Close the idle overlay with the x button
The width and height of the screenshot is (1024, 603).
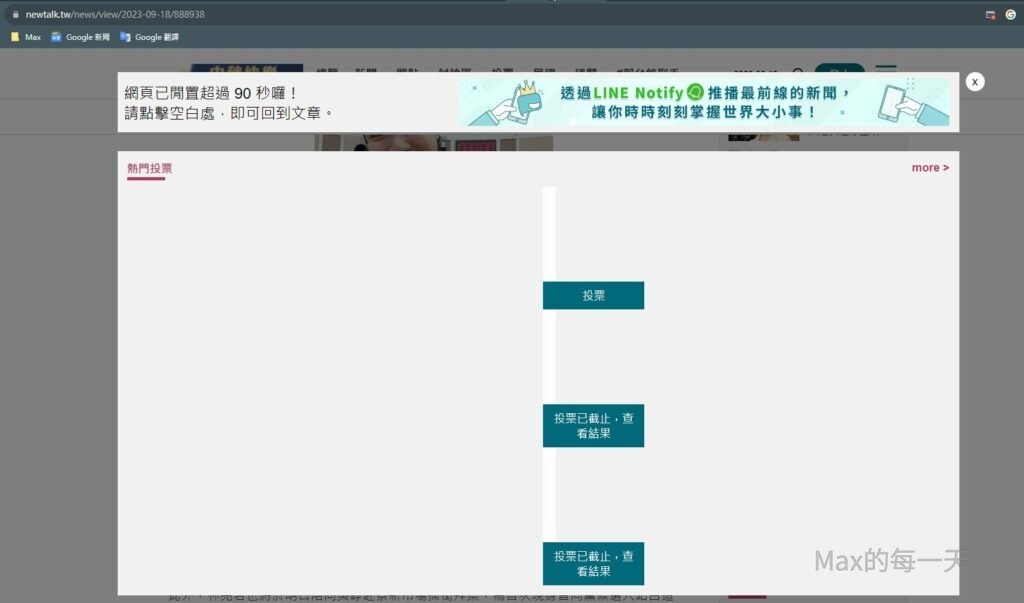[975, 82]
